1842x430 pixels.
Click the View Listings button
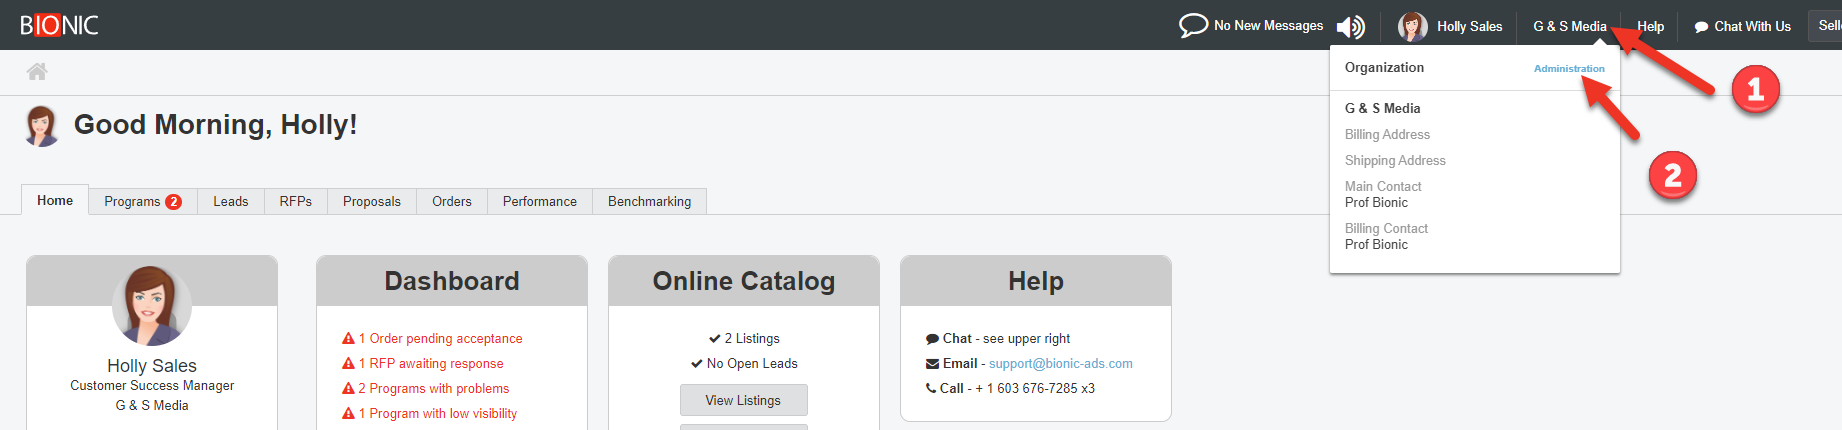tap(743, 400)
